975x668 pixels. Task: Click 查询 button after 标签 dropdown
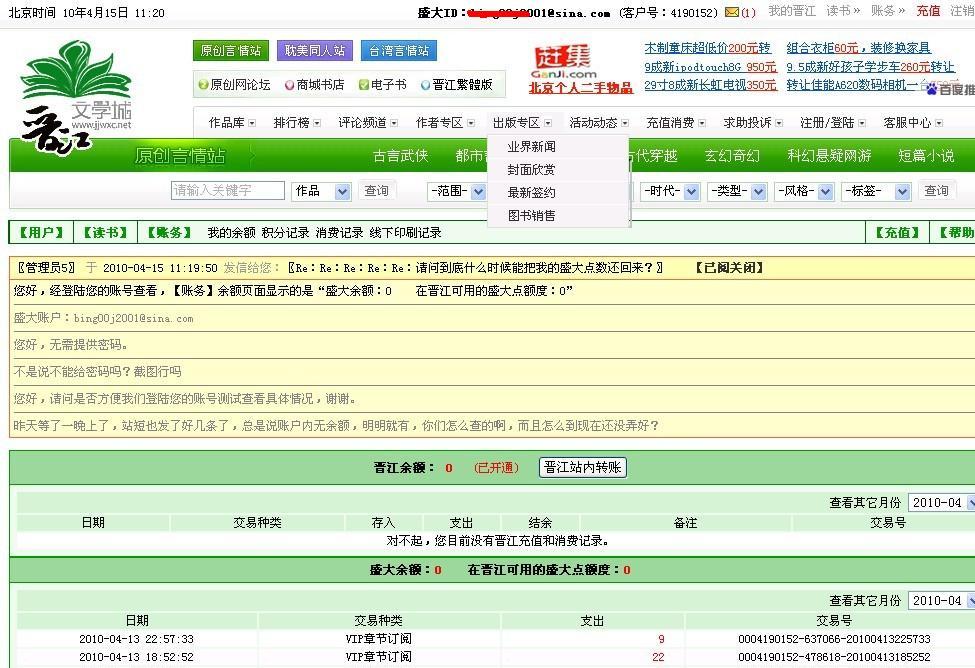pyautogui.click(x=936, y=190)
